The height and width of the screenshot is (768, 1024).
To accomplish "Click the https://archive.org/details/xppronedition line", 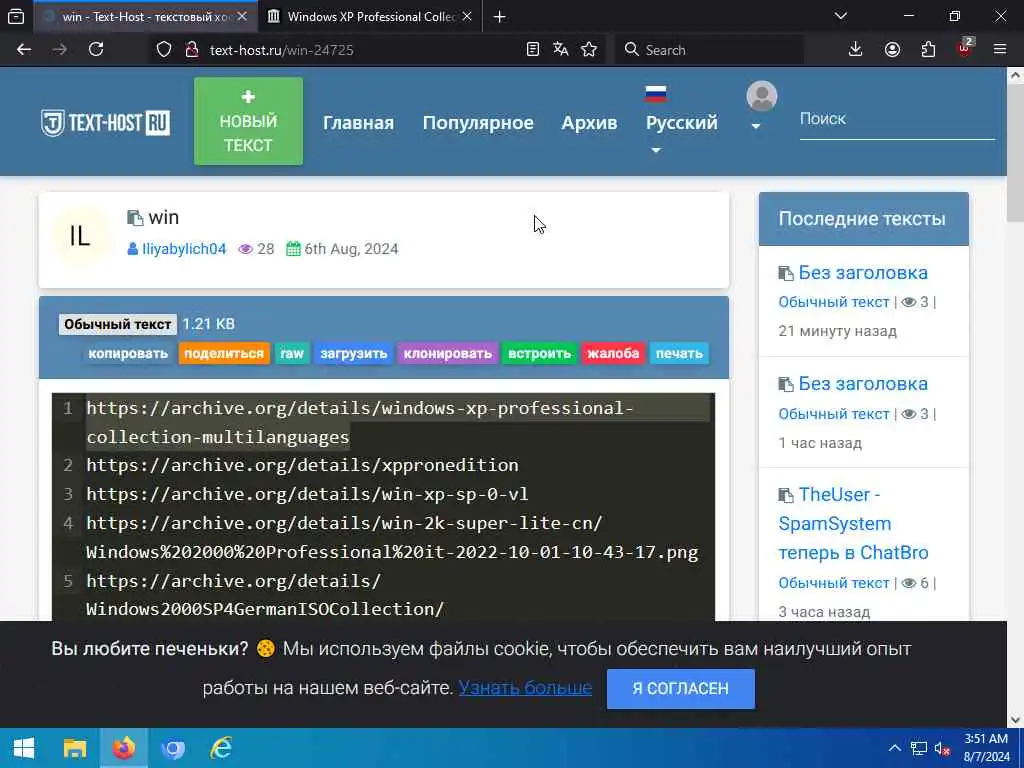I will tap(302, 465).
